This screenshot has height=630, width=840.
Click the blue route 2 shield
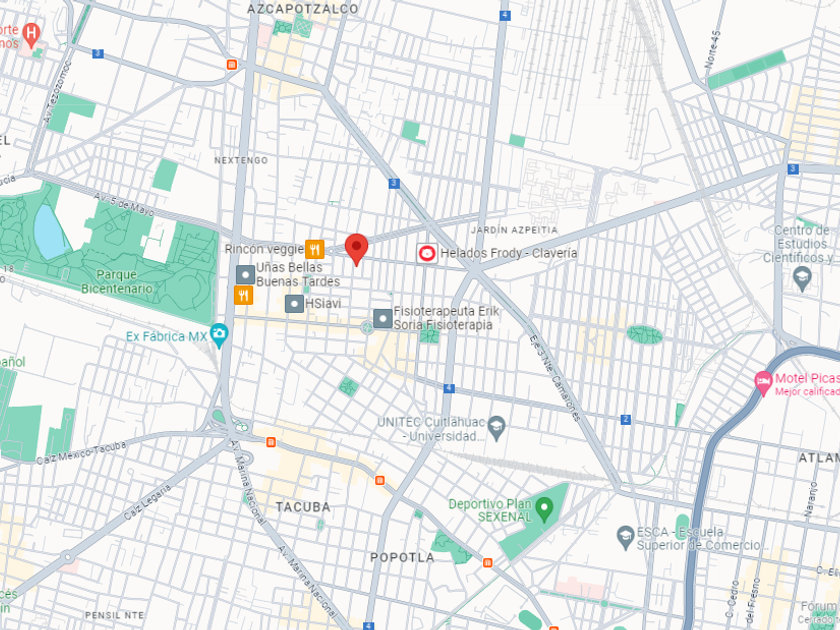coord(626,419)
